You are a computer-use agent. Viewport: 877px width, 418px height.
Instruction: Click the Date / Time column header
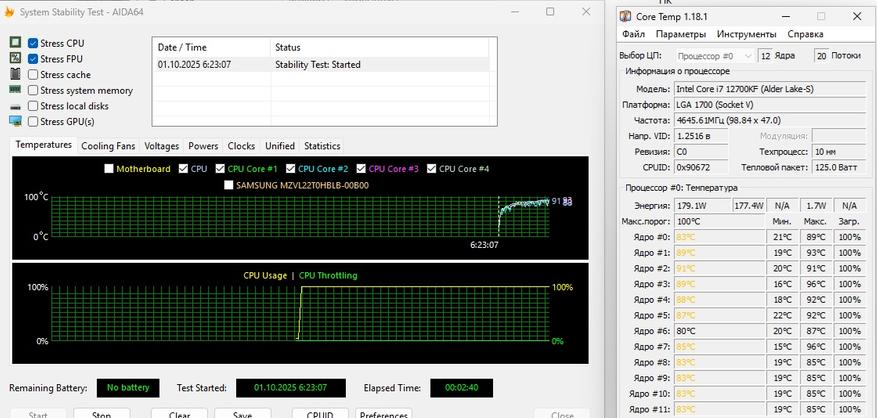[211, 48]
